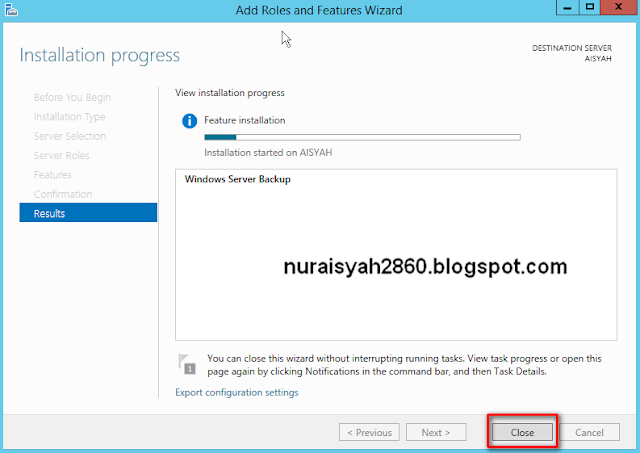Click the notification flag icon
The height and width of the screenshot is (453, 640).
click(187, 364)
